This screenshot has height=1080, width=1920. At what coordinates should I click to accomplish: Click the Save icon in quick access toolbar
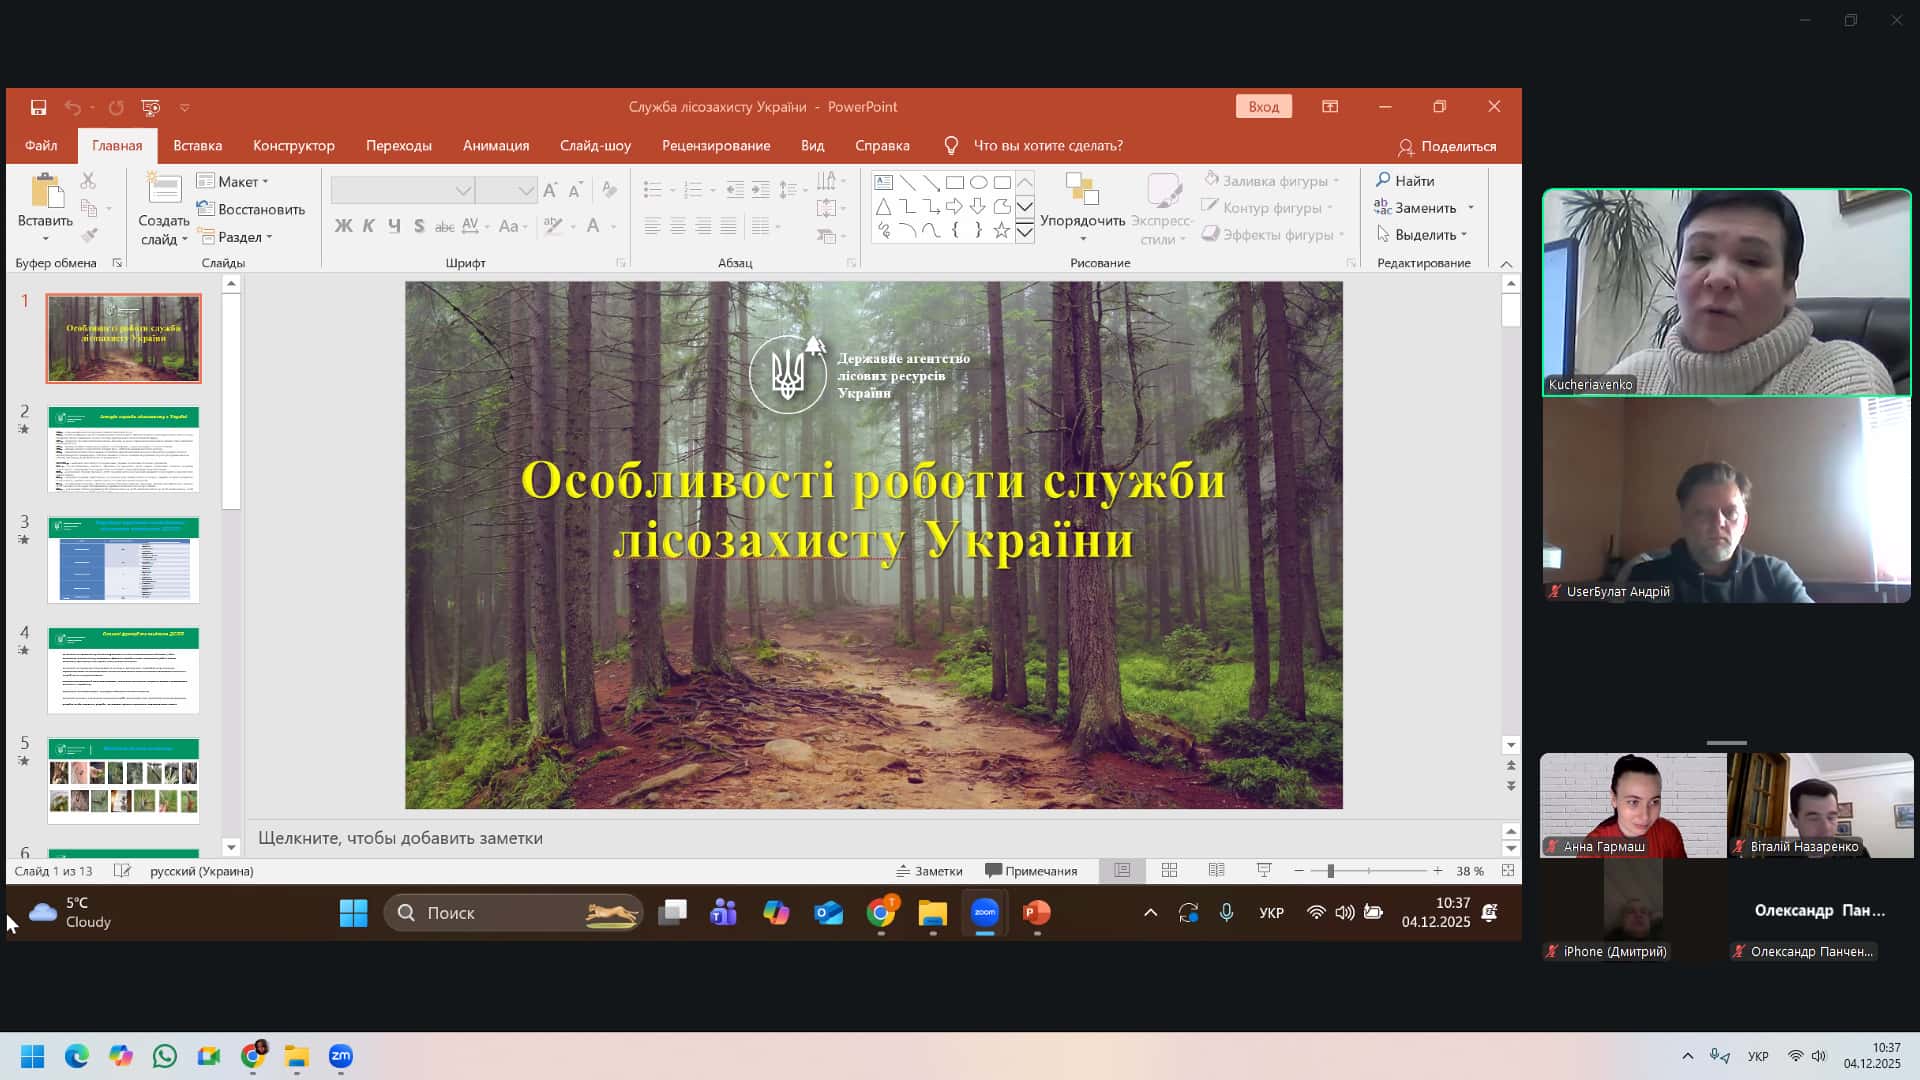(x=38, y=107)
